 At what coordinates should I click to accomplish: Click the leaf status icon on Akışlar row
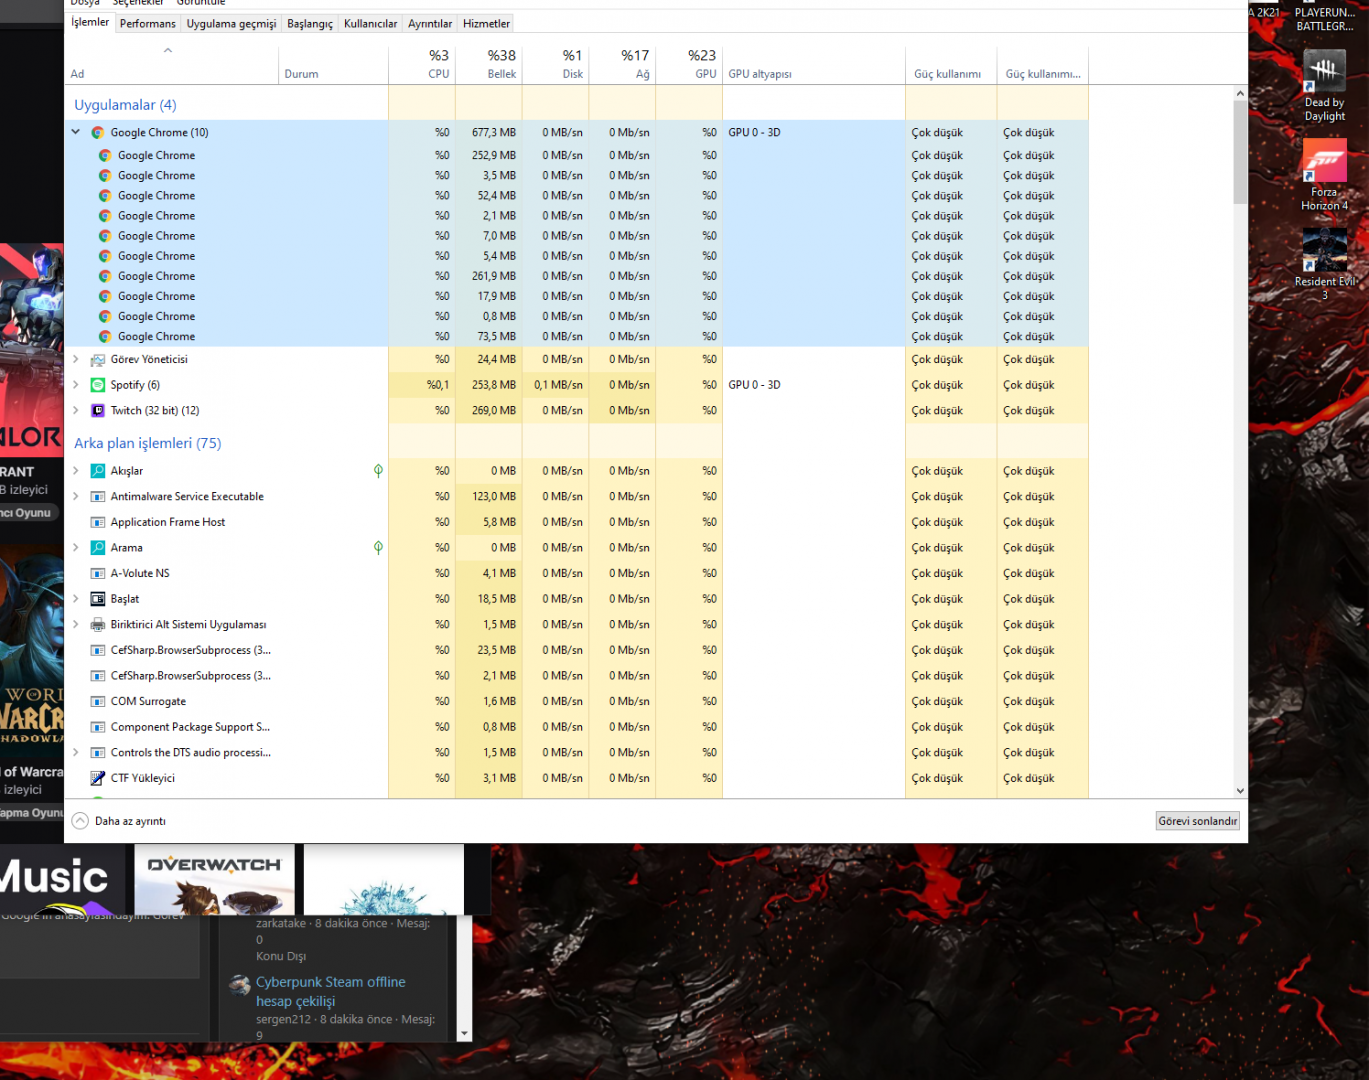point(378,471)
